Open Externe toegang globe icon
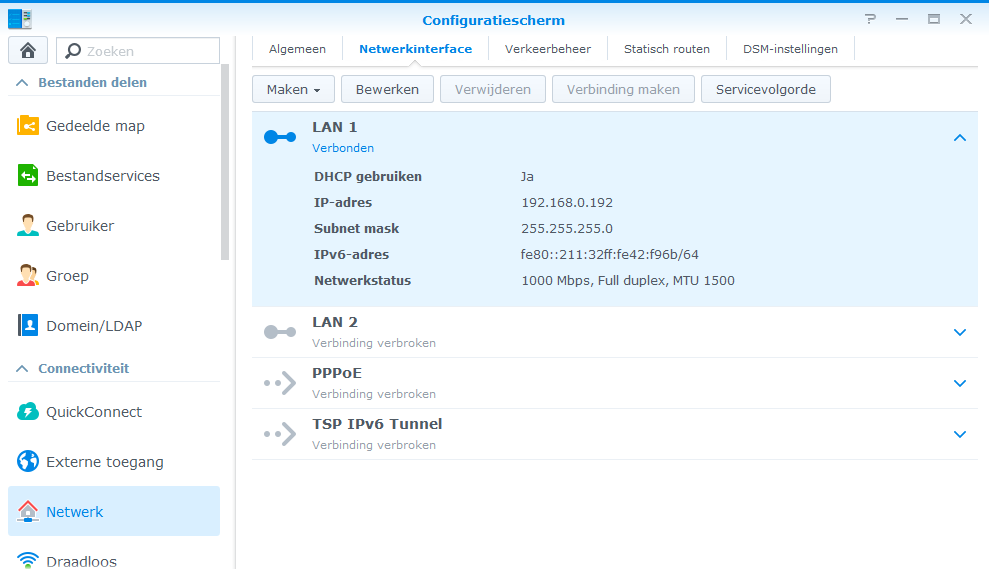 [x=28, y=462]
